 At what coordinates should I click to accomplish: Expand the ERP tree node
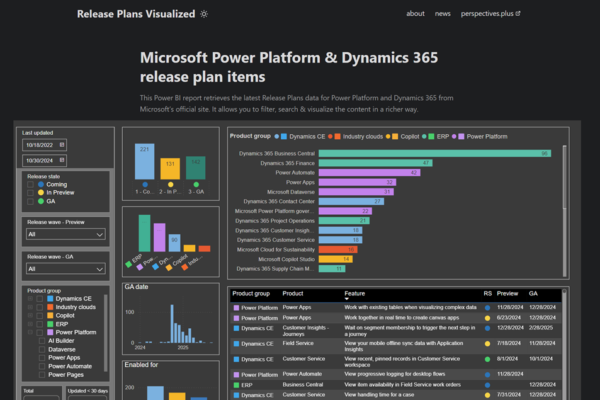30,324
